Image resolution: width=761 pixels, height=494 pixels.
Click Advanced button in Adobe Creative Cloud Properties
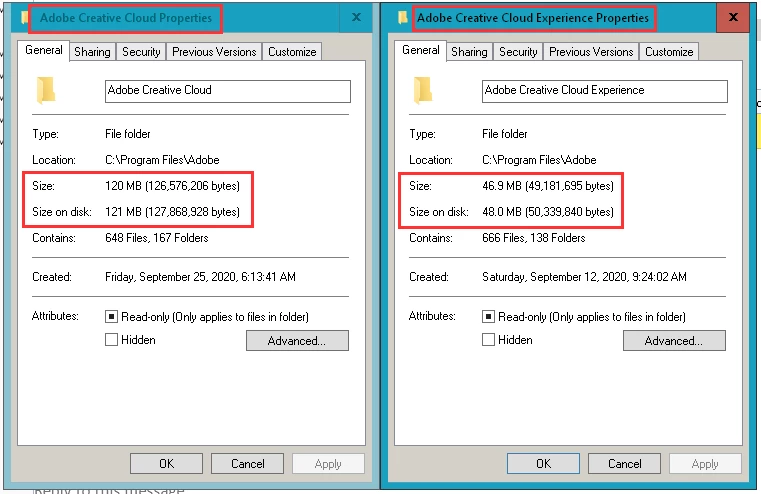click(297, 341)
